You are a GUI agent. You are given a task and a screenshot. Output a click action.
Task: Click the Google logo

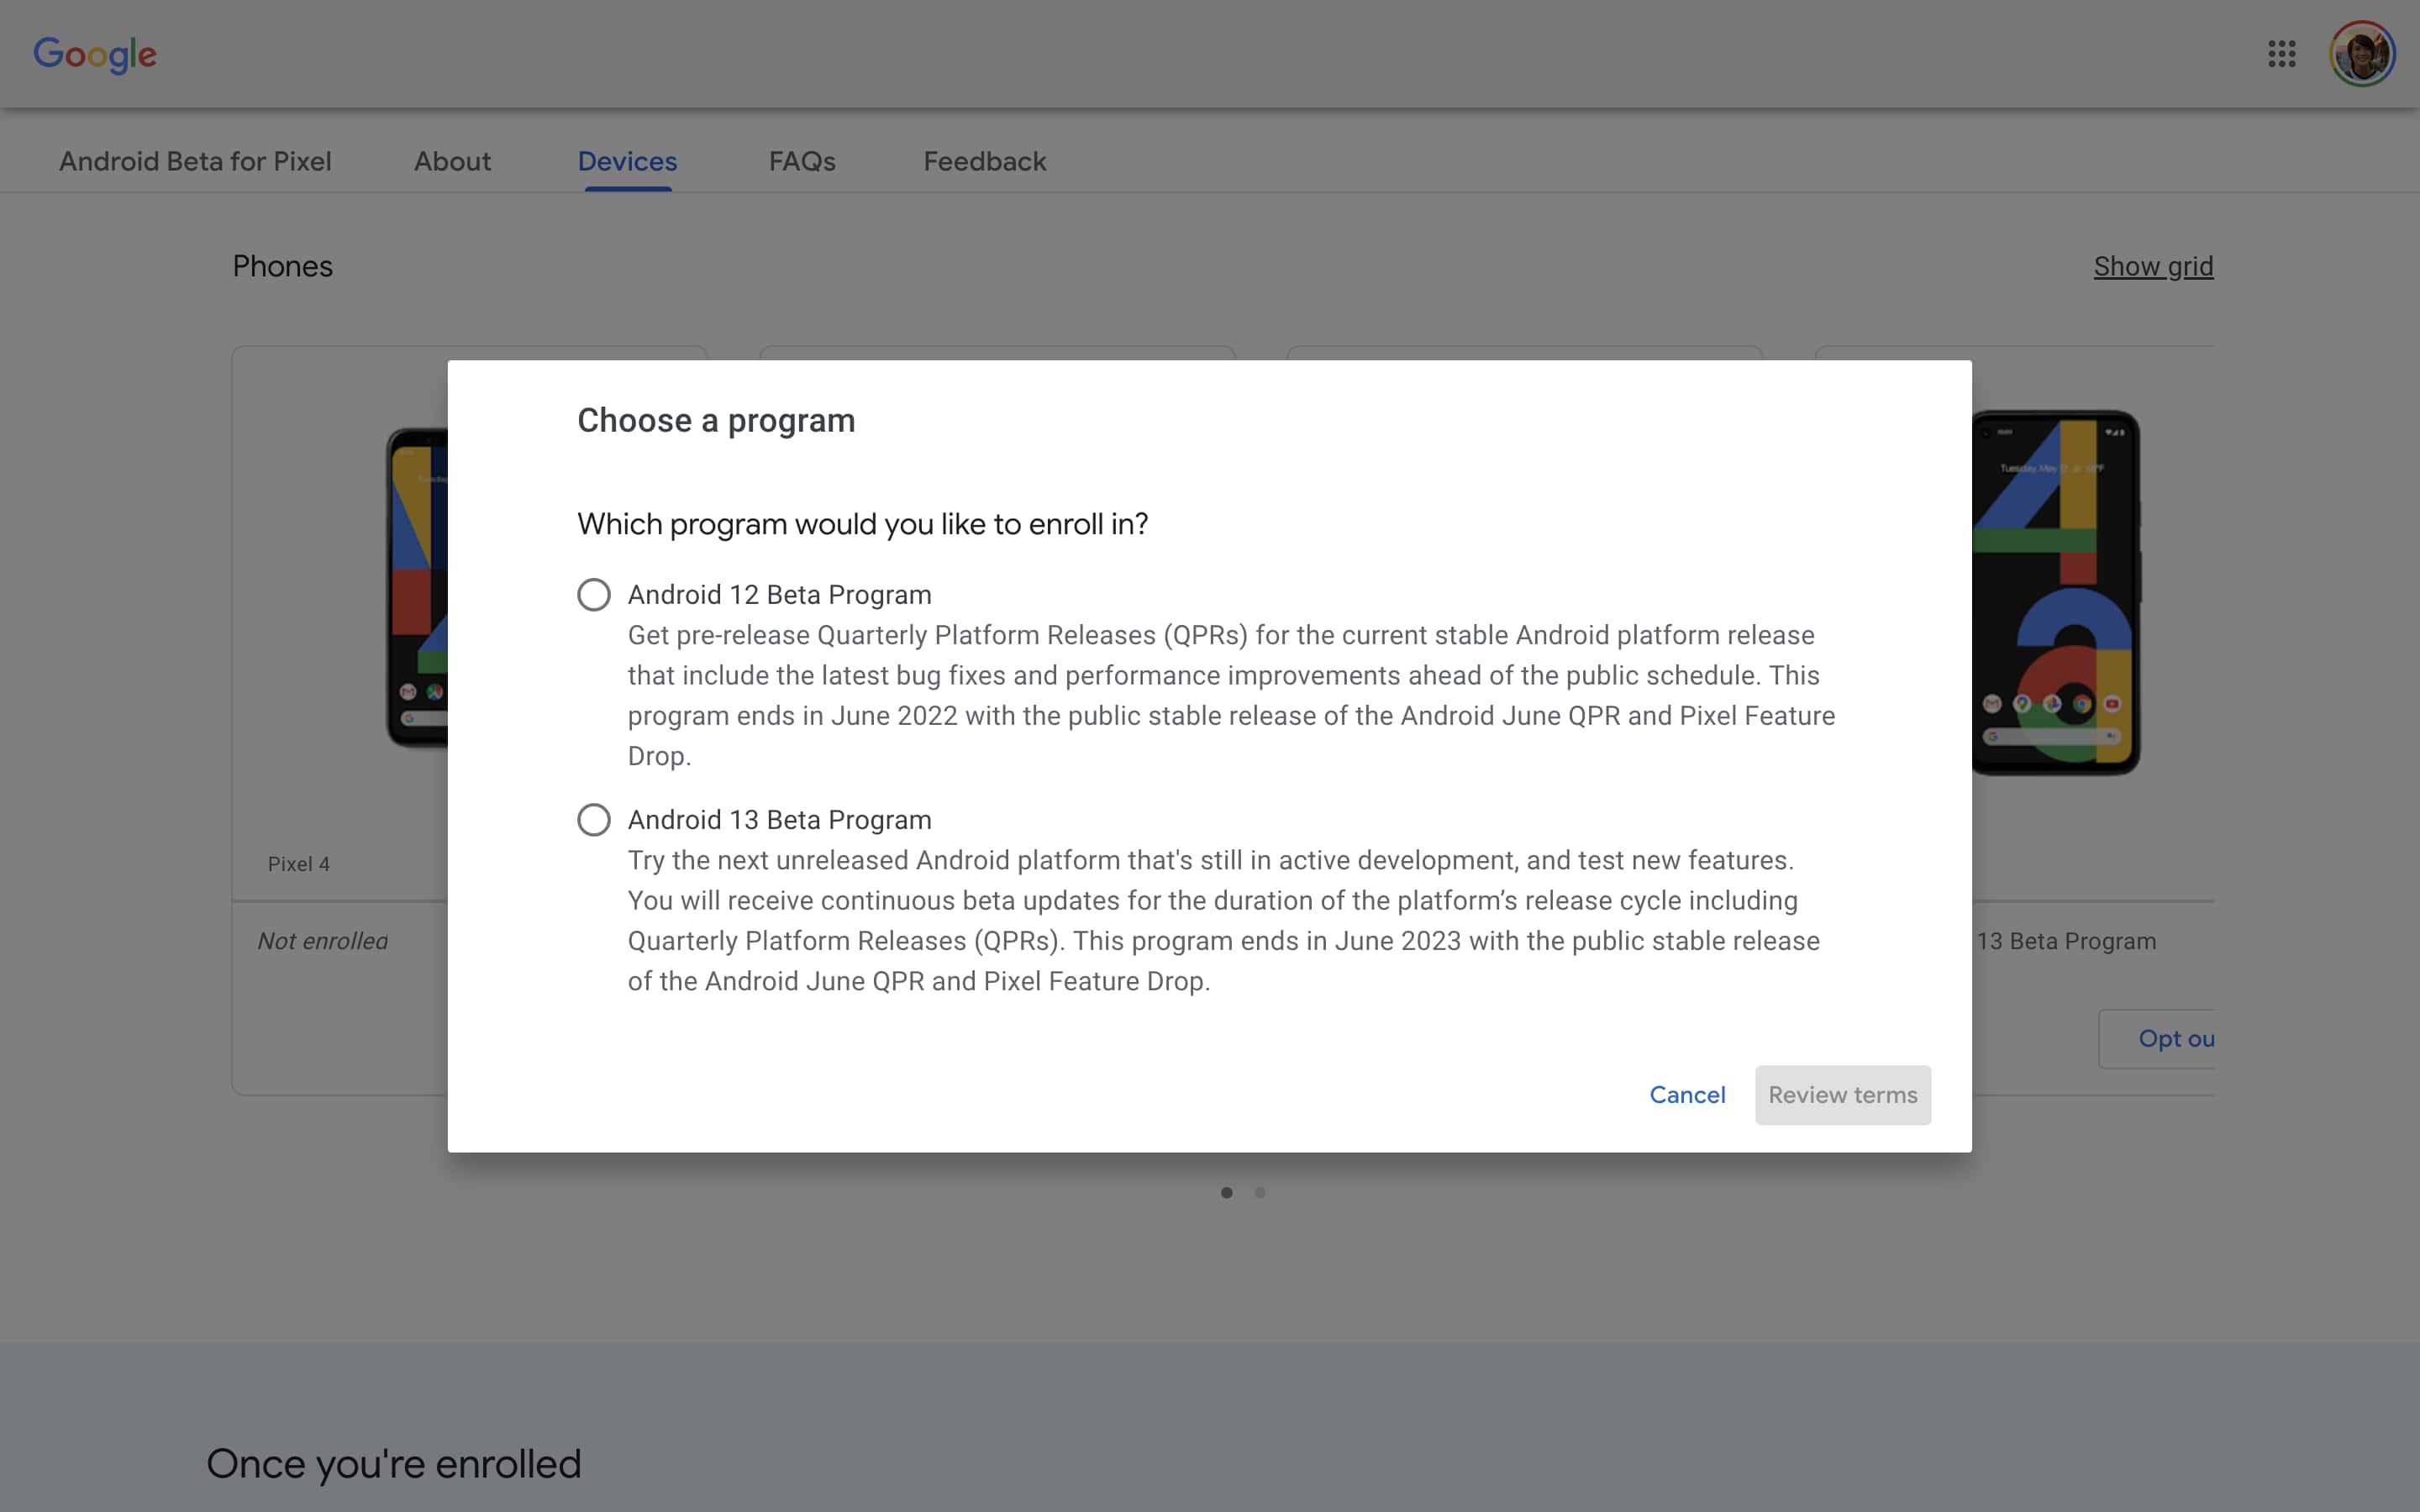(x=95, y=54)
